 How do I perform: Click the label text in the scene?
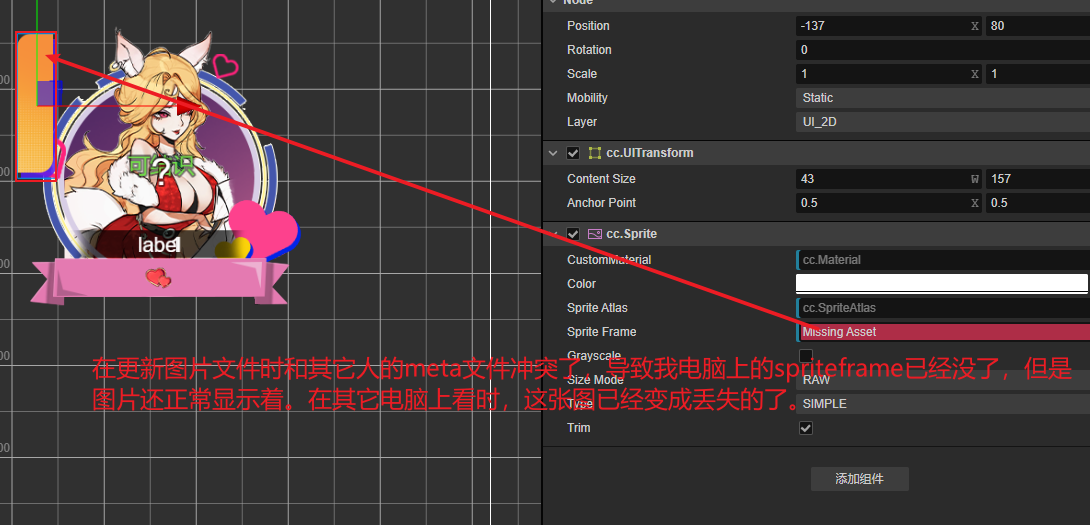159,245
